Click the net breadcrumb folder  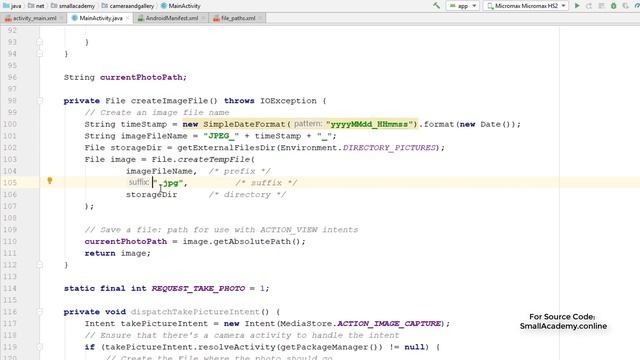pos(36,6)
